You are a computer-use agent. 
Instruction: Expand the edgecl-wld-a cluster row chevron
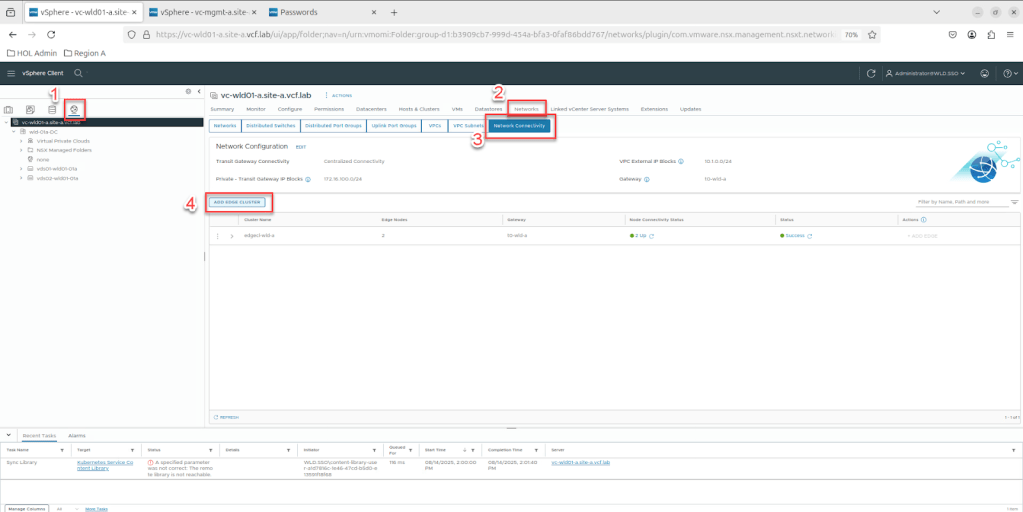click(232, 236)
